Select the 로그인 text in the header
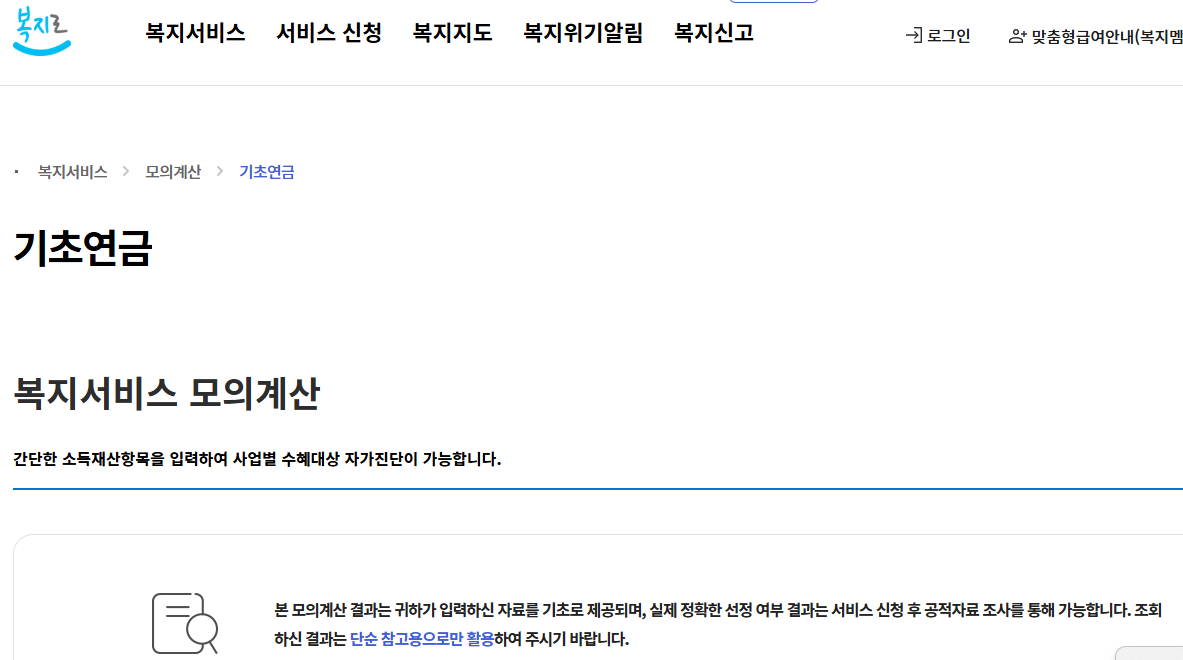 tap(947, 34)
